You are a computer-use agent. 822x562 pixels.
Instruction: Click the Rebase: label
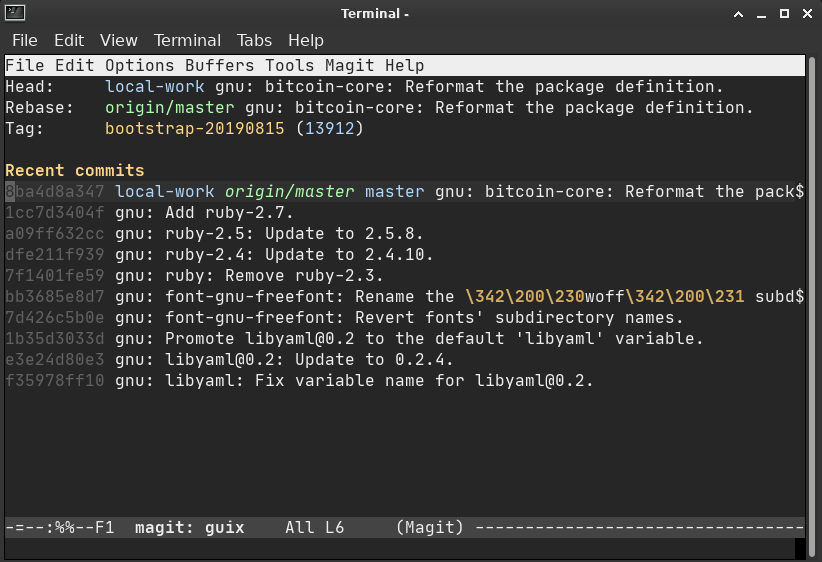tap(40, 107)
